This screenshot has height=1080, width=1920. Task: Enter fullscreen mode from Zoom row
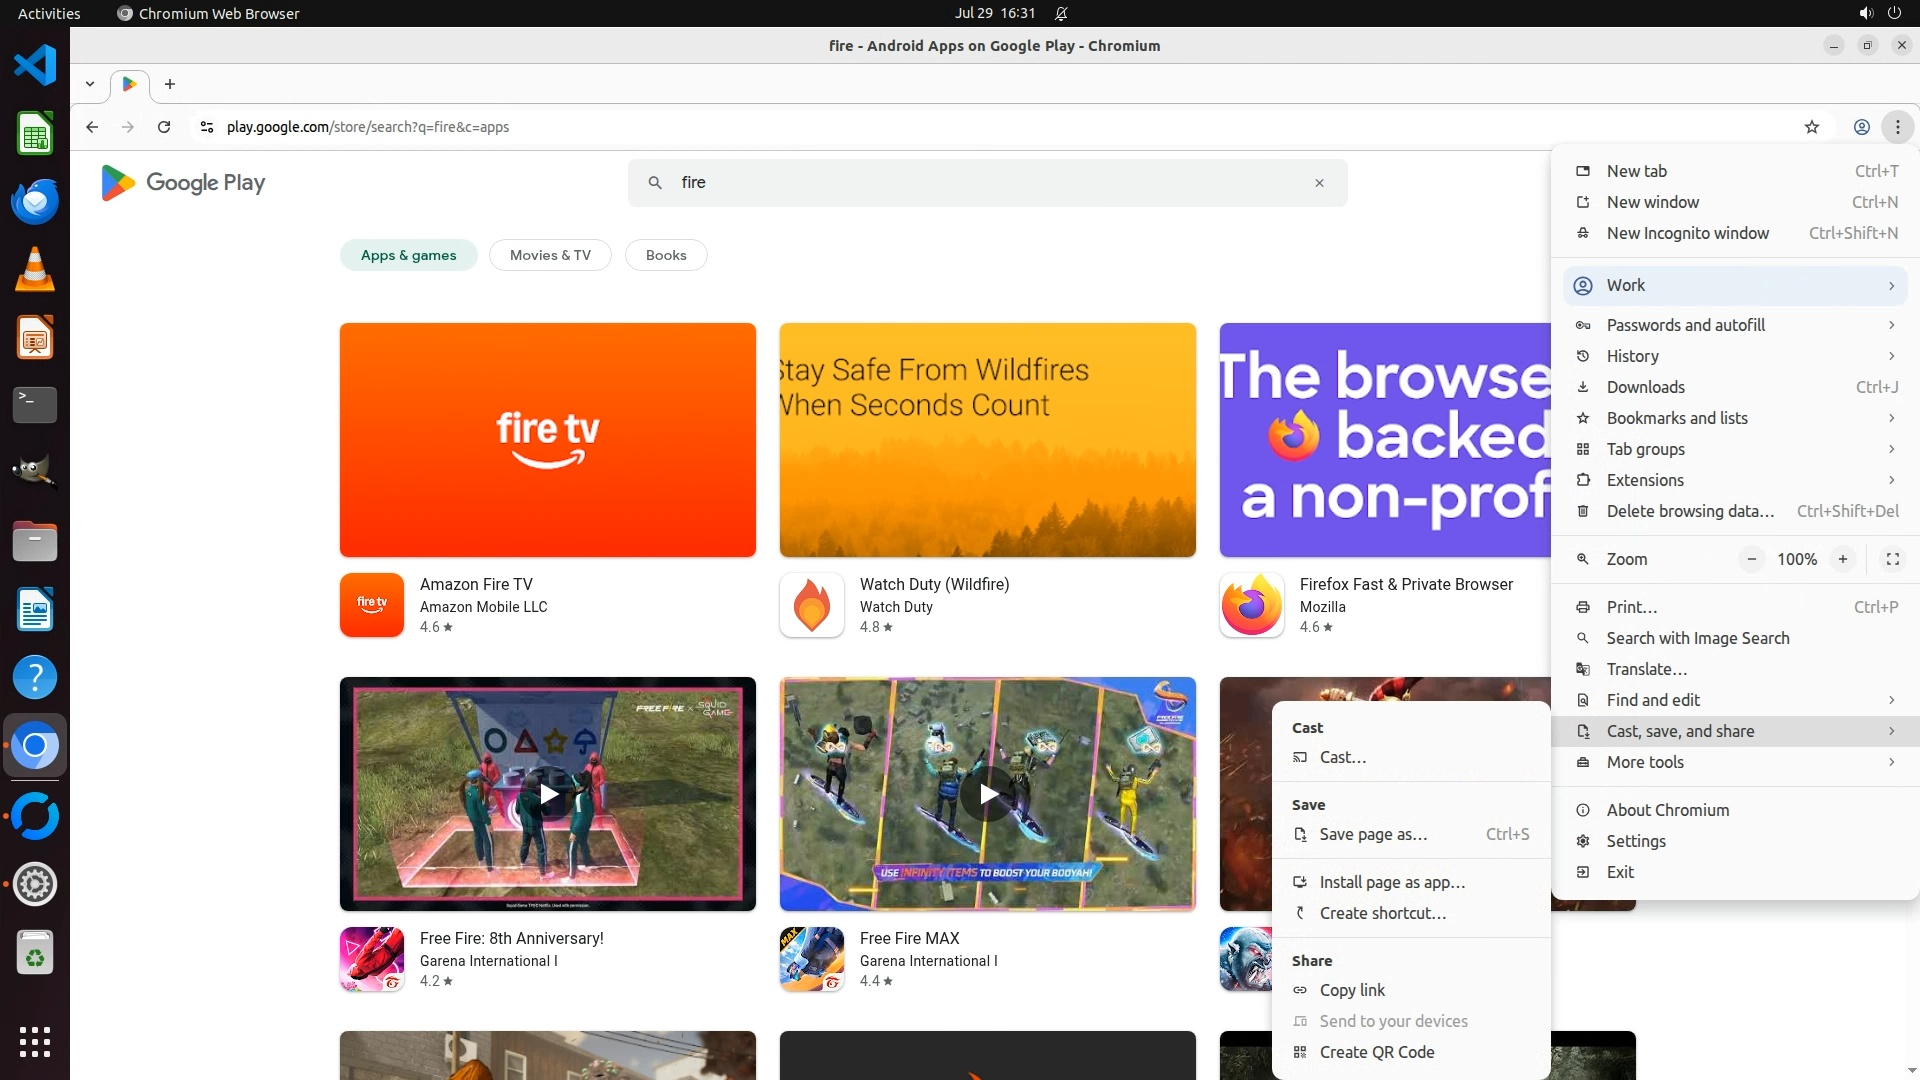1892,559
